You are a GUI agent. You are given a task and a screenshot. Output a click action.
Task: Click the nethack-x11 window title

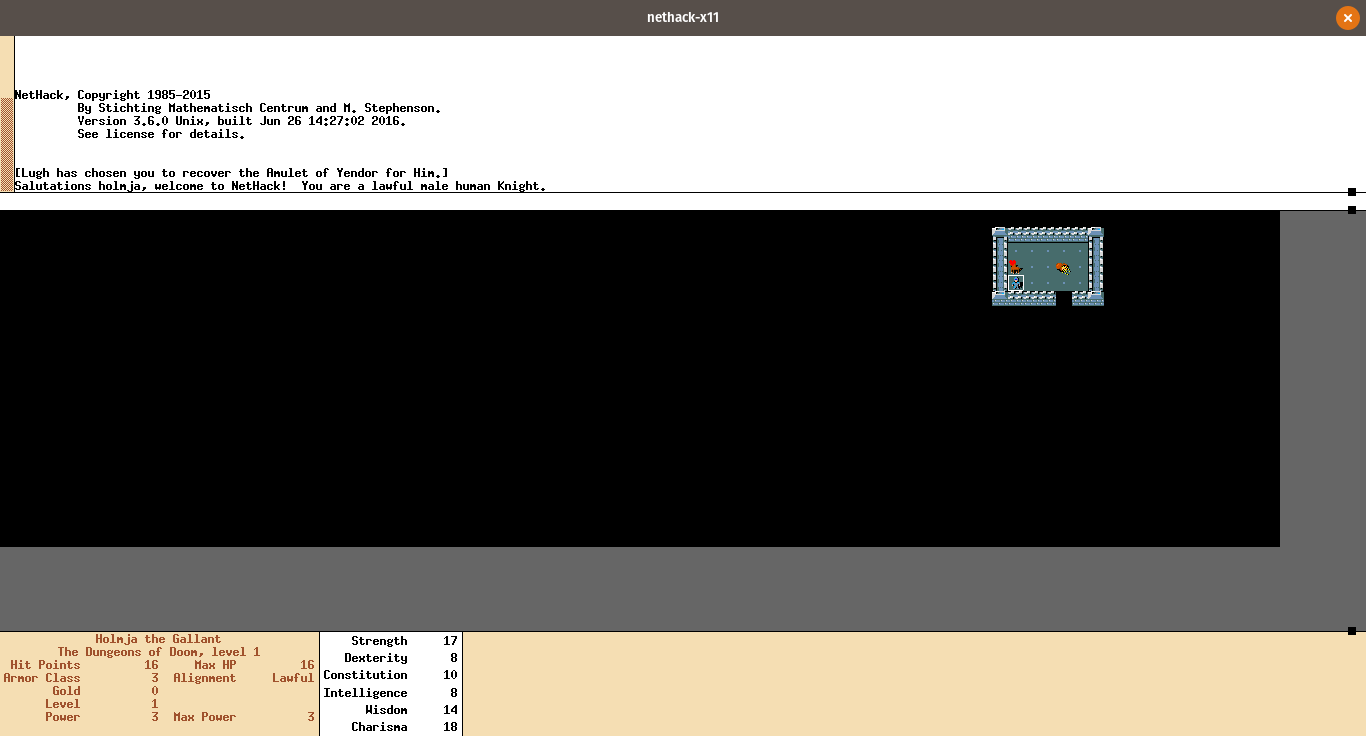point(683,18)
